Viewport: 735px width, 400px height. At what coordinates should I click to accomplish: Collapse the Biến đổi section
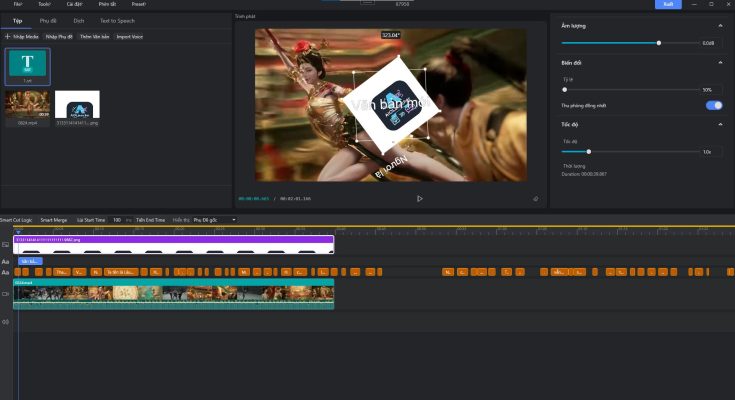click(721, 63)
